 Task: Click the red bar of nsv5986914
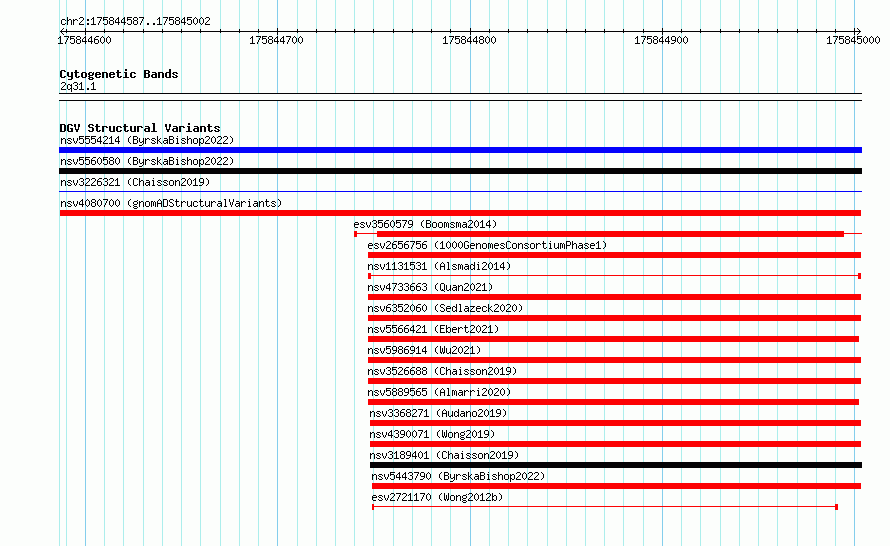615,360
